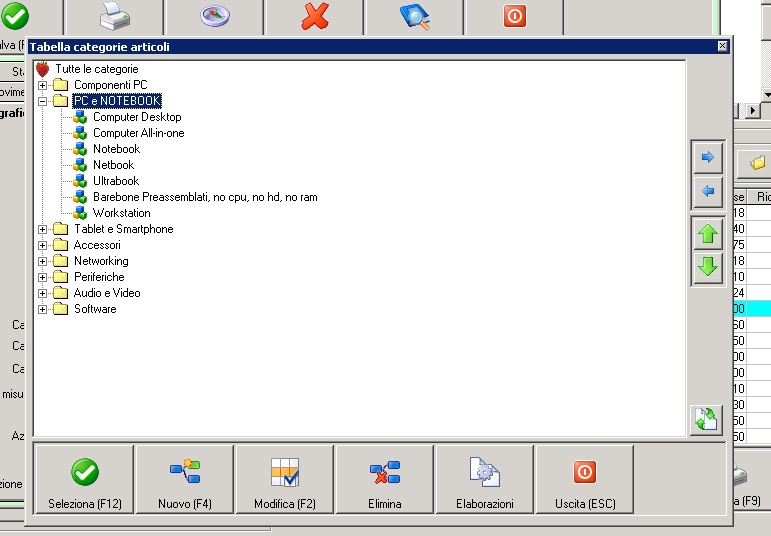Move category down with green down arrow
The height and width of the screenshot is (536, 771).
tap(708, 268)
